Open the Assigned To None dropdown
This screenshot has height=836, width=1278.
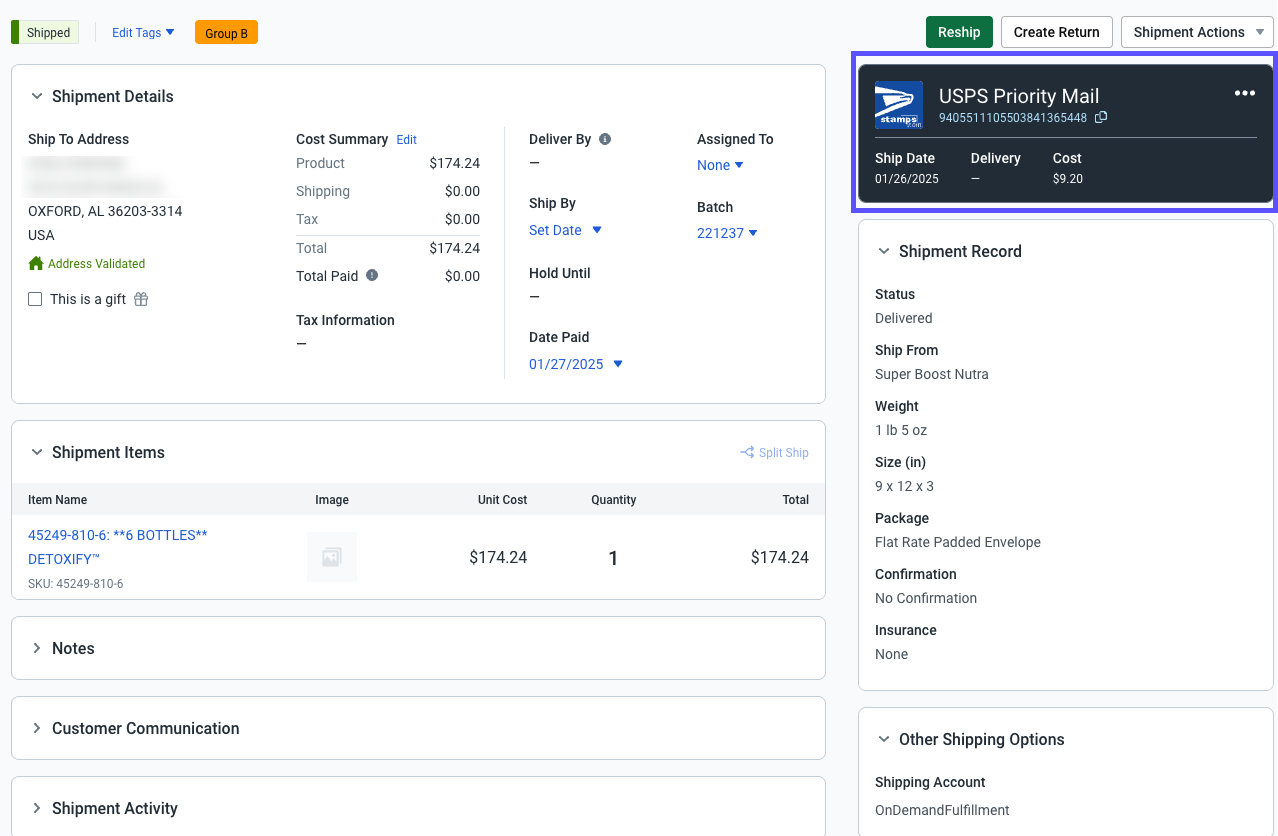click(x=720, y=165)
